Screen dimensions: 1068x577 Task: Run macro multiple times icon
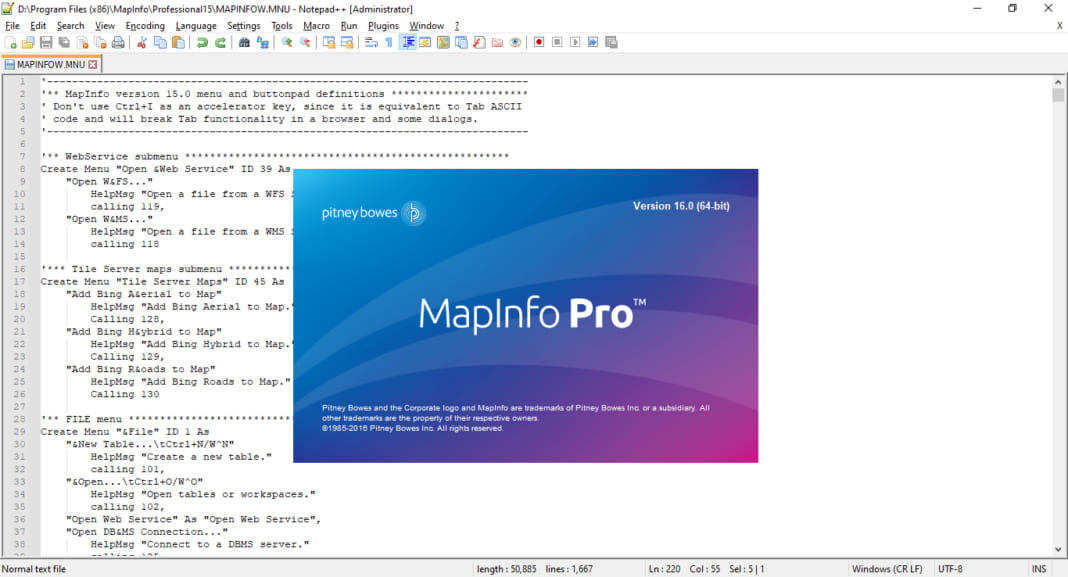[x=593, y=42]
